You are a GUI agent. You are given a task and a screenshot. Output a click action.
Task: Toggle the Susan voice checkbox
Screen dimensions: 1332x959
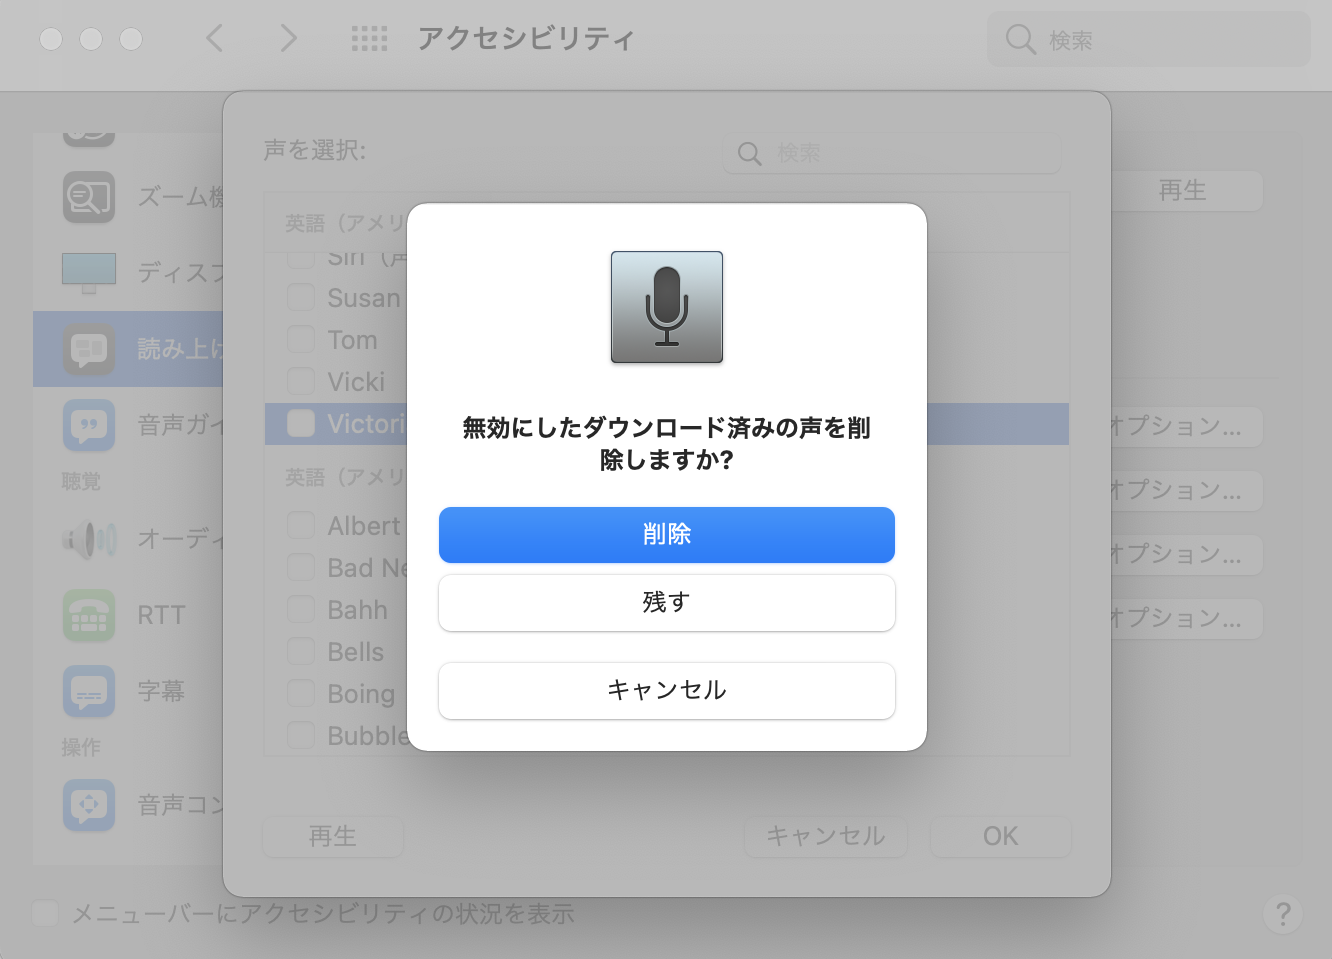pyautogui.click(x=301, y=298)
